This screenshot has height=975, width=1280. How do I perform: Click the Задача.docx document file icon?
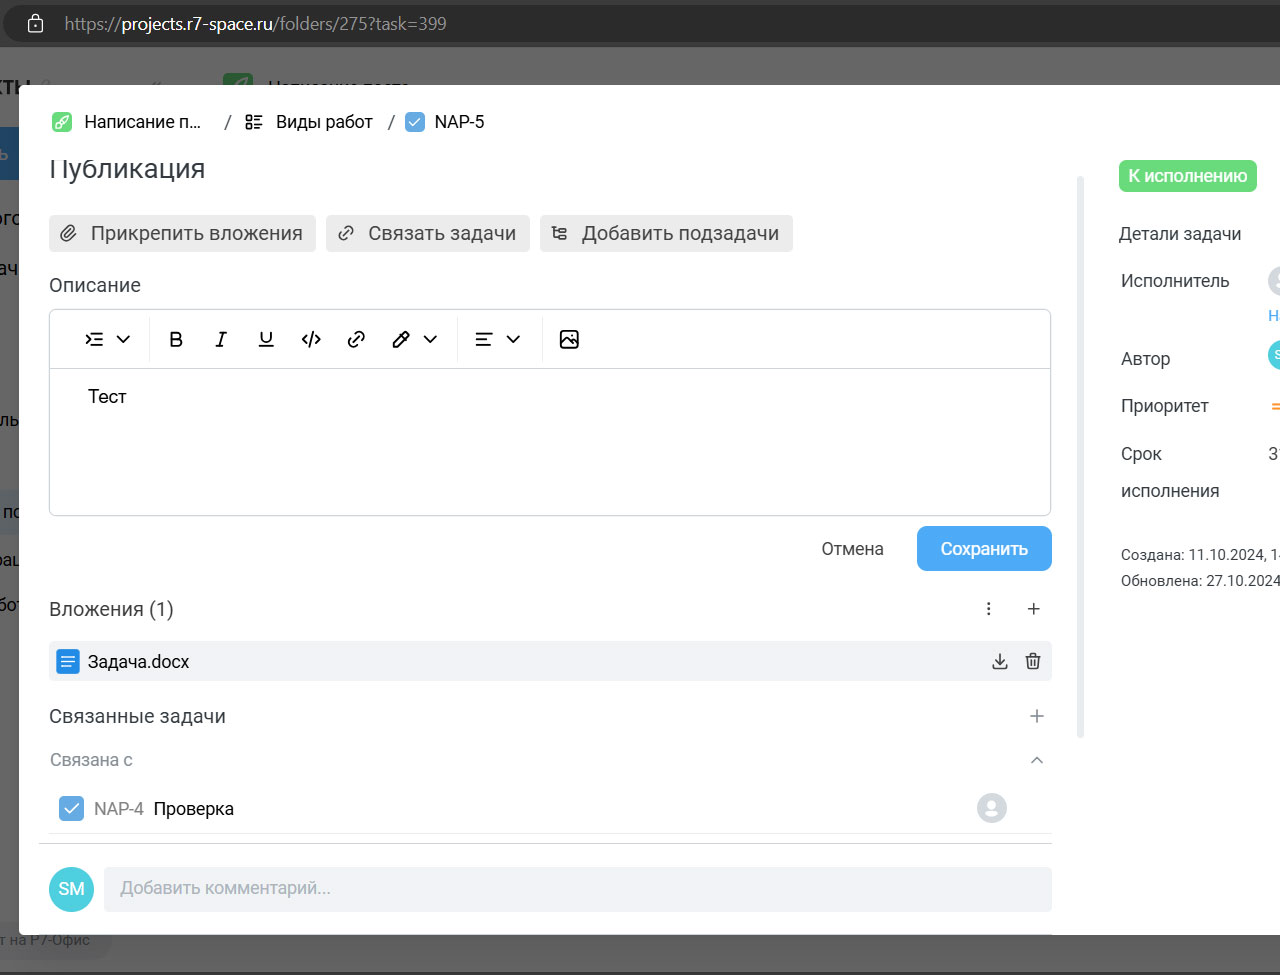68,662
